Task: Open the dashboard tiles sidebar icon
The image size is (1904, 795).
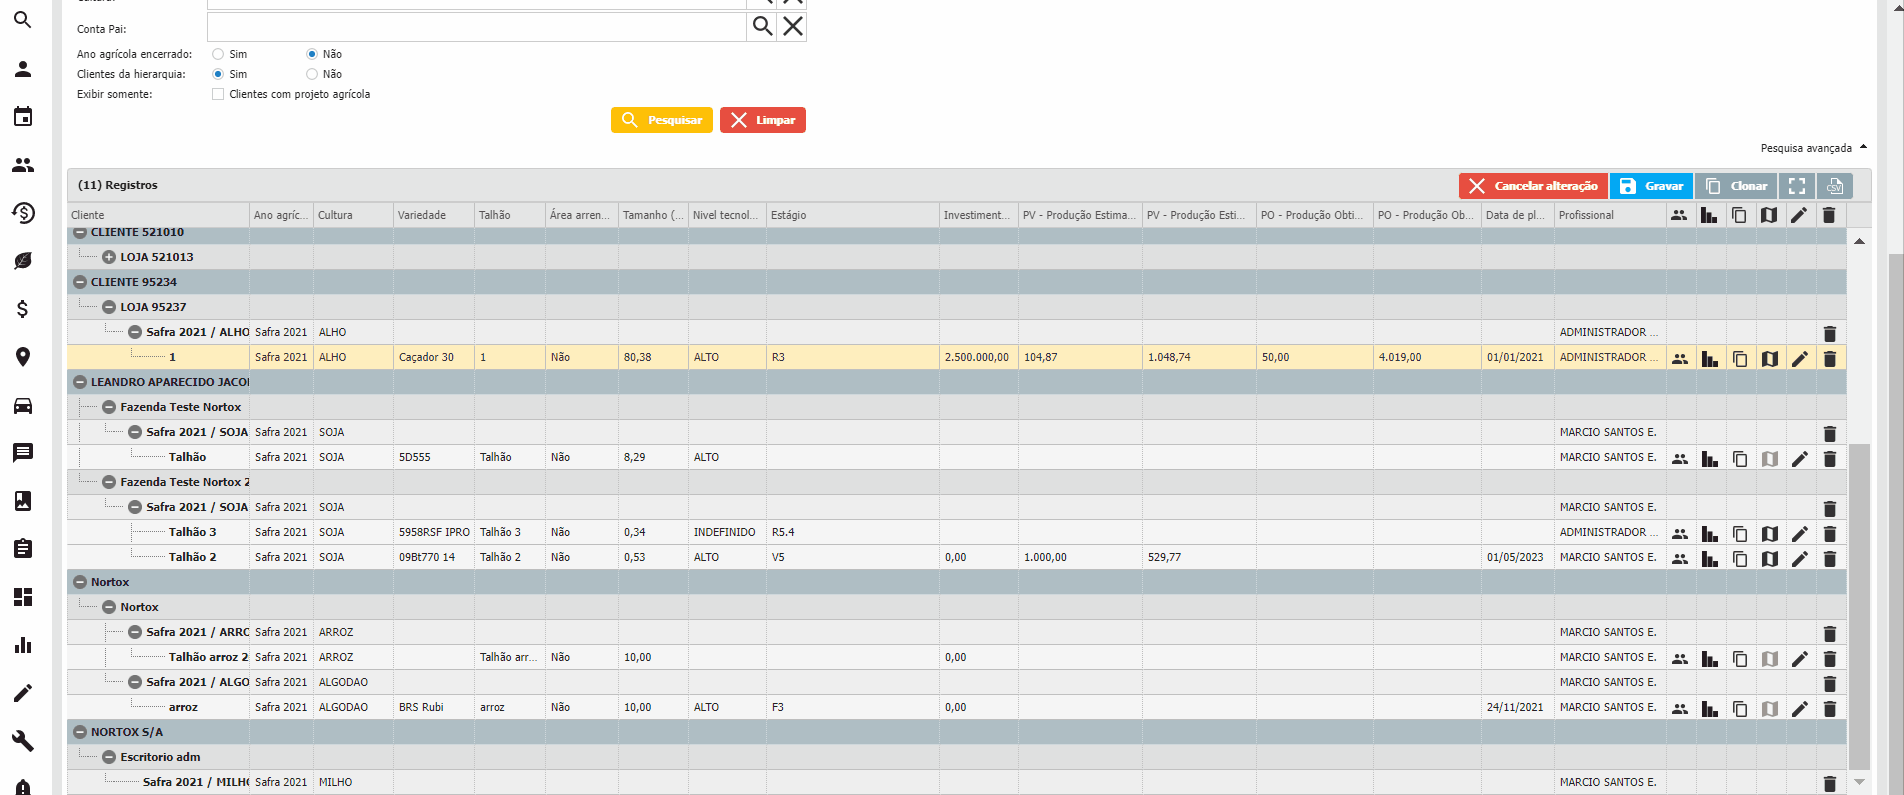Action: point(23,597)
